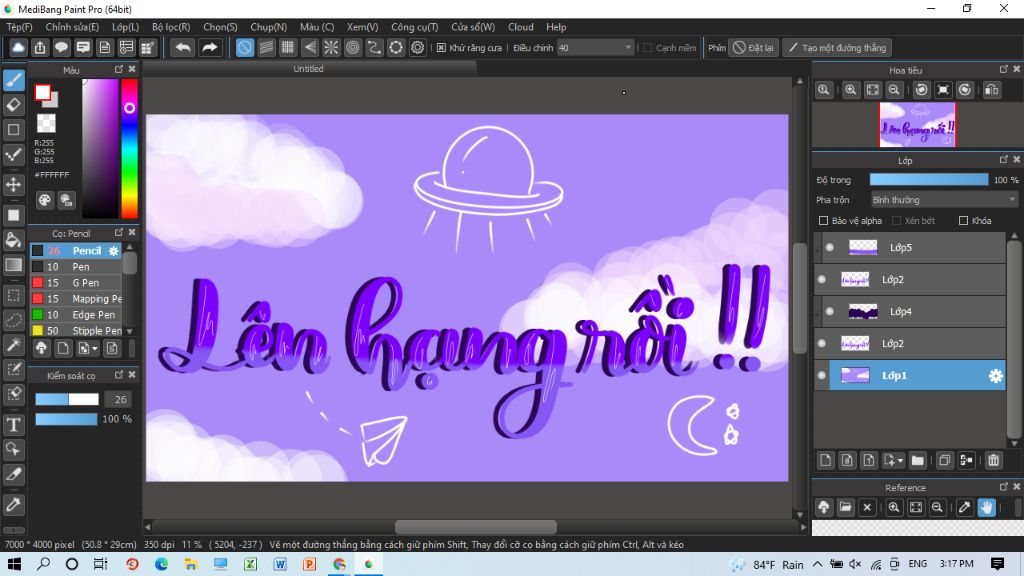The image size is (1024, 576).
Task: Delete the selected layer with trash icon
Action: pyautogui.click(x=993, y=460)
